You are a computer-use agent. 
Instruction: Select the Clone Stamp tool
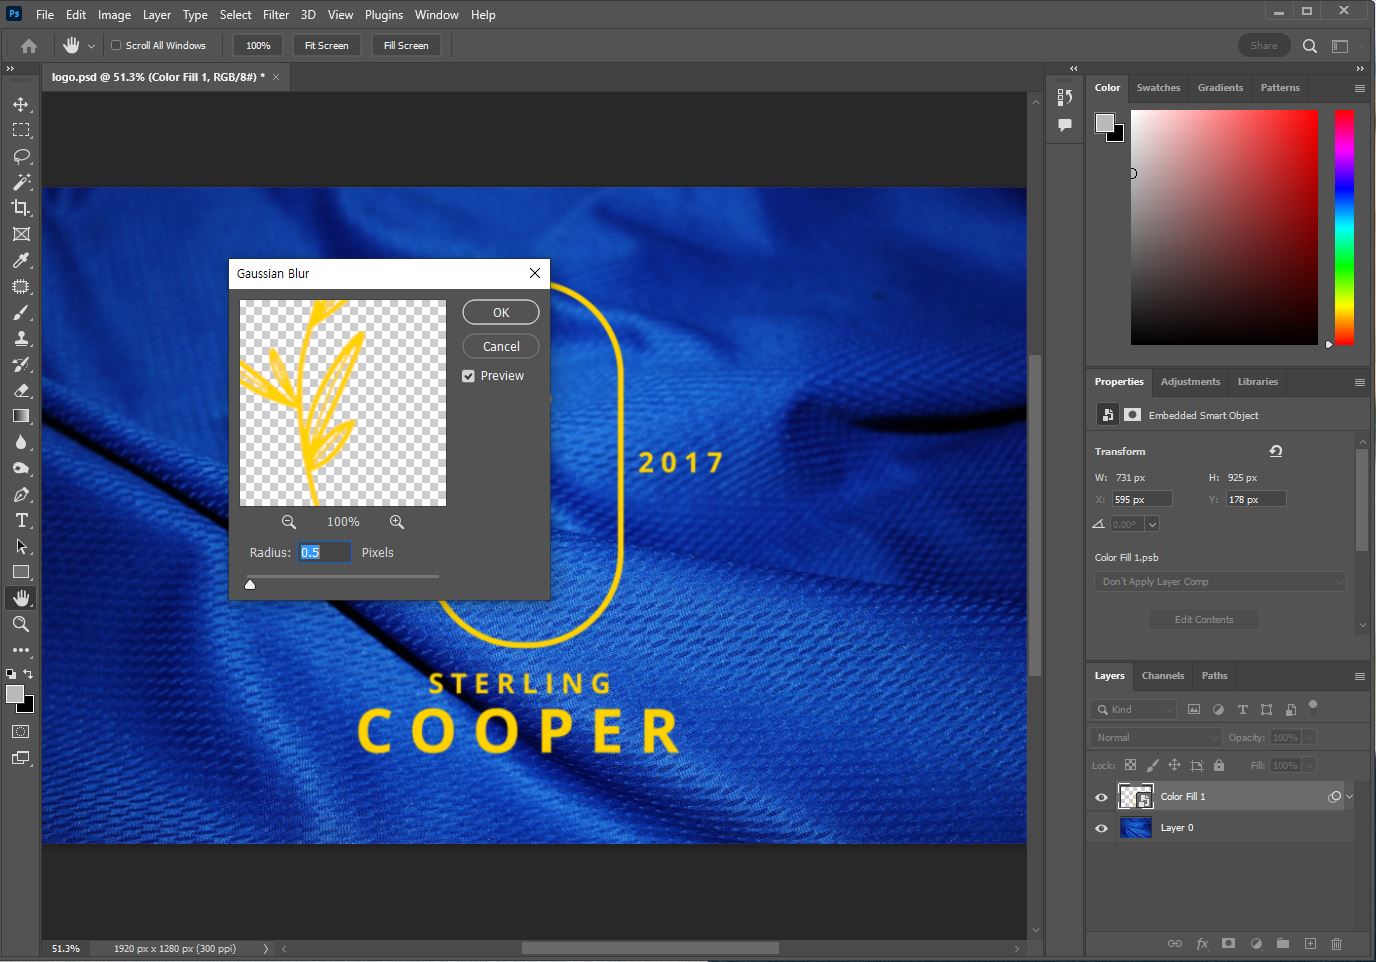coord(21,339)
